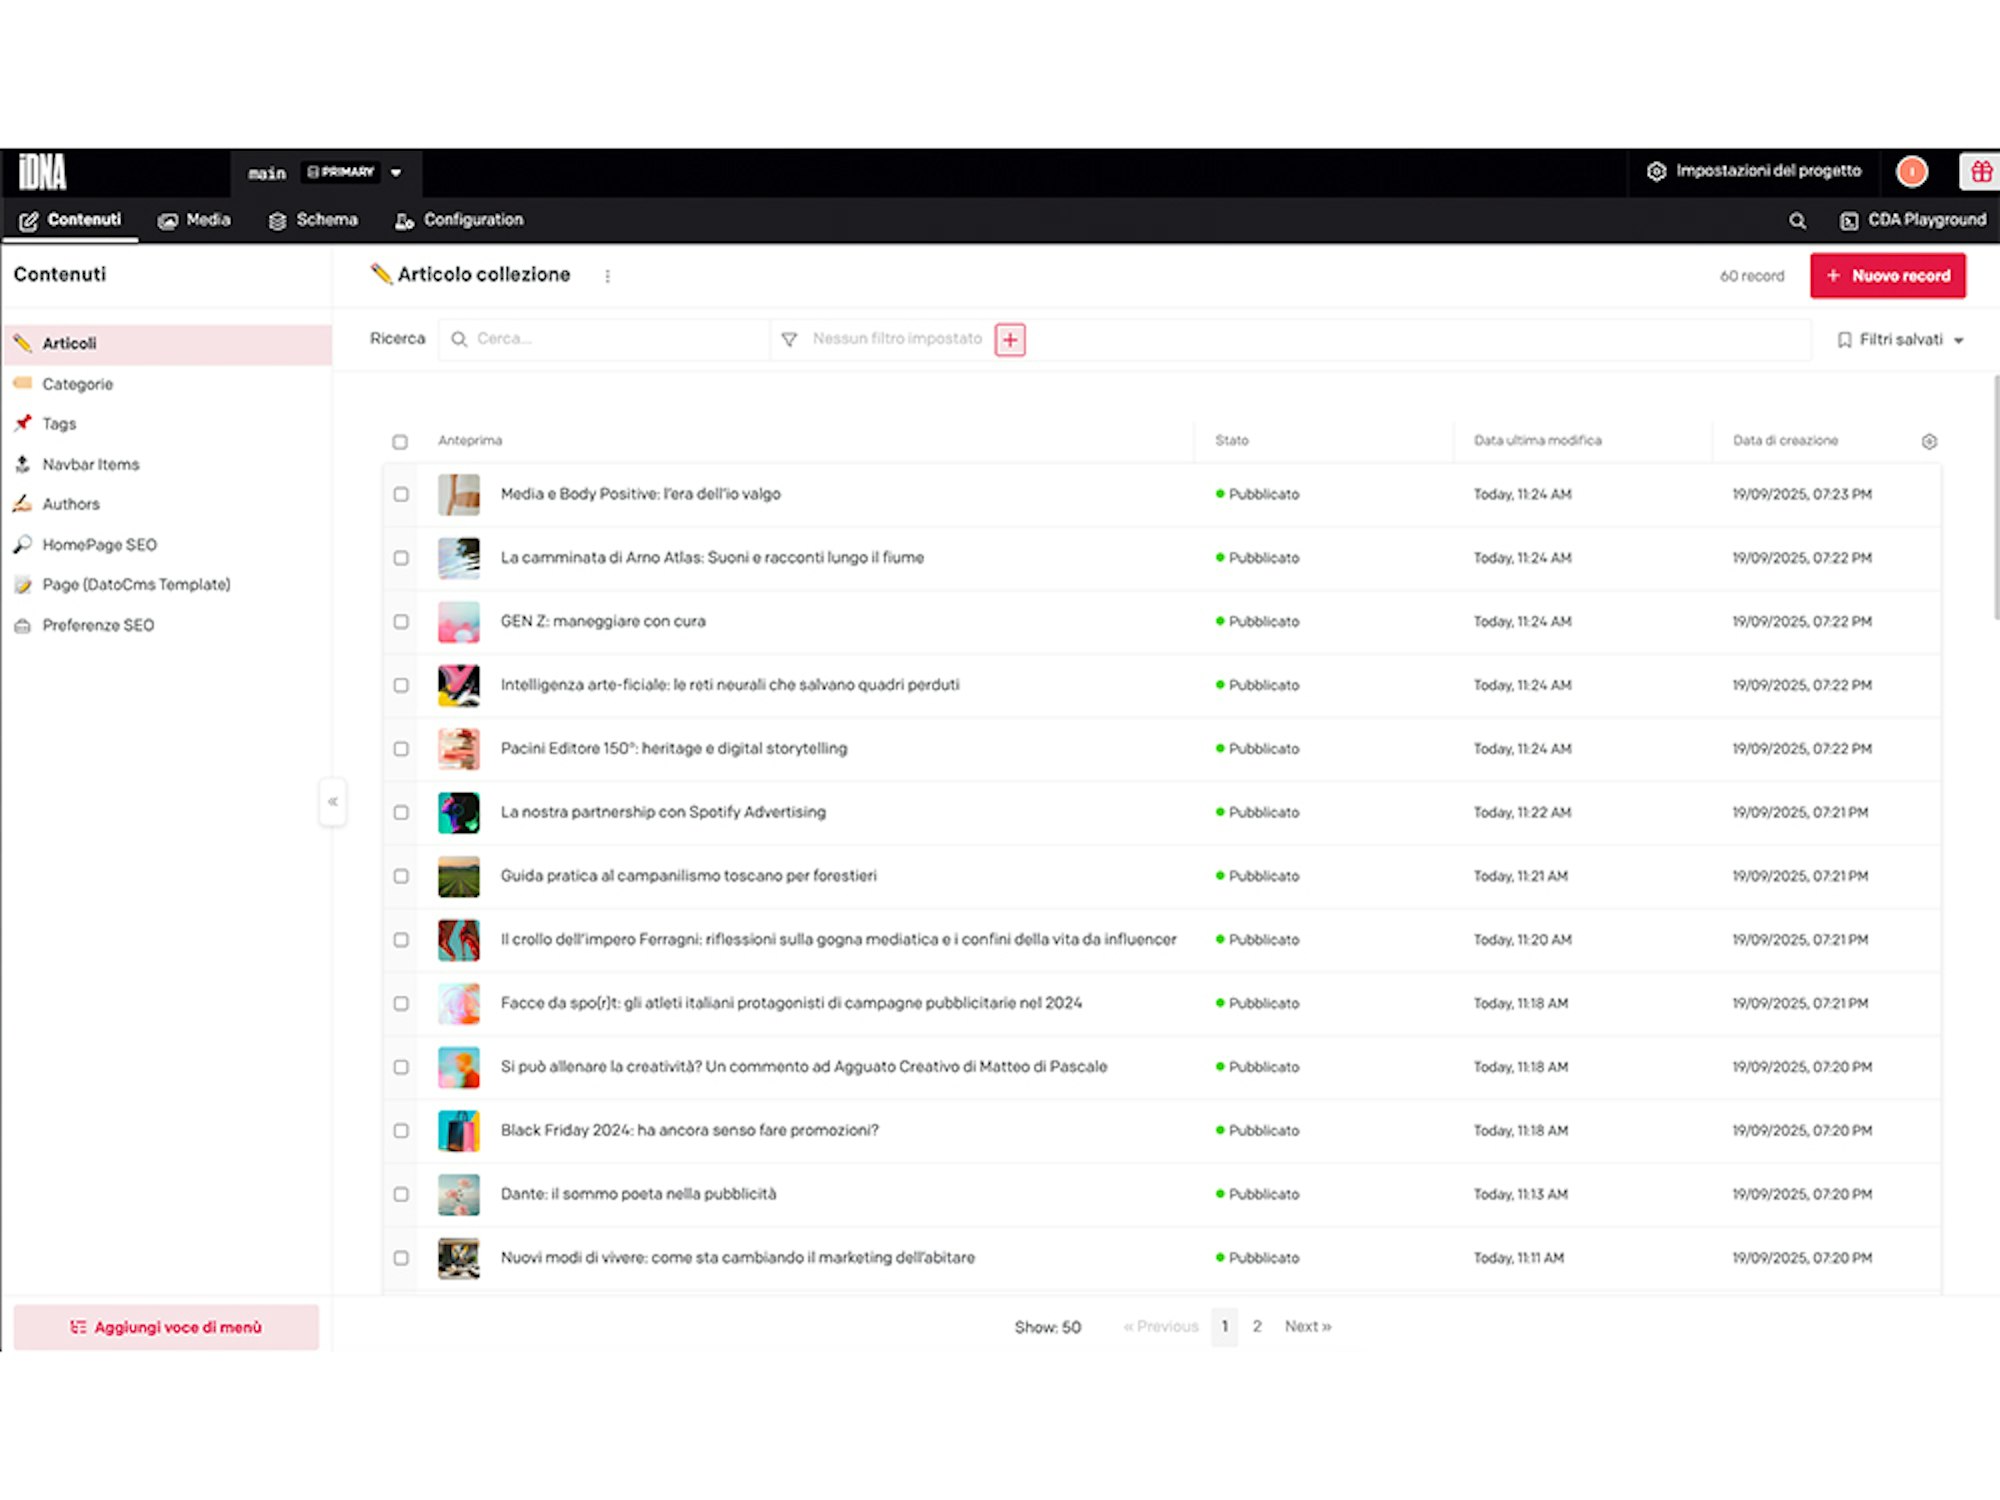Open table column settings gear
Viewport: 2000px width, 1500px height.
[1929, 441]
